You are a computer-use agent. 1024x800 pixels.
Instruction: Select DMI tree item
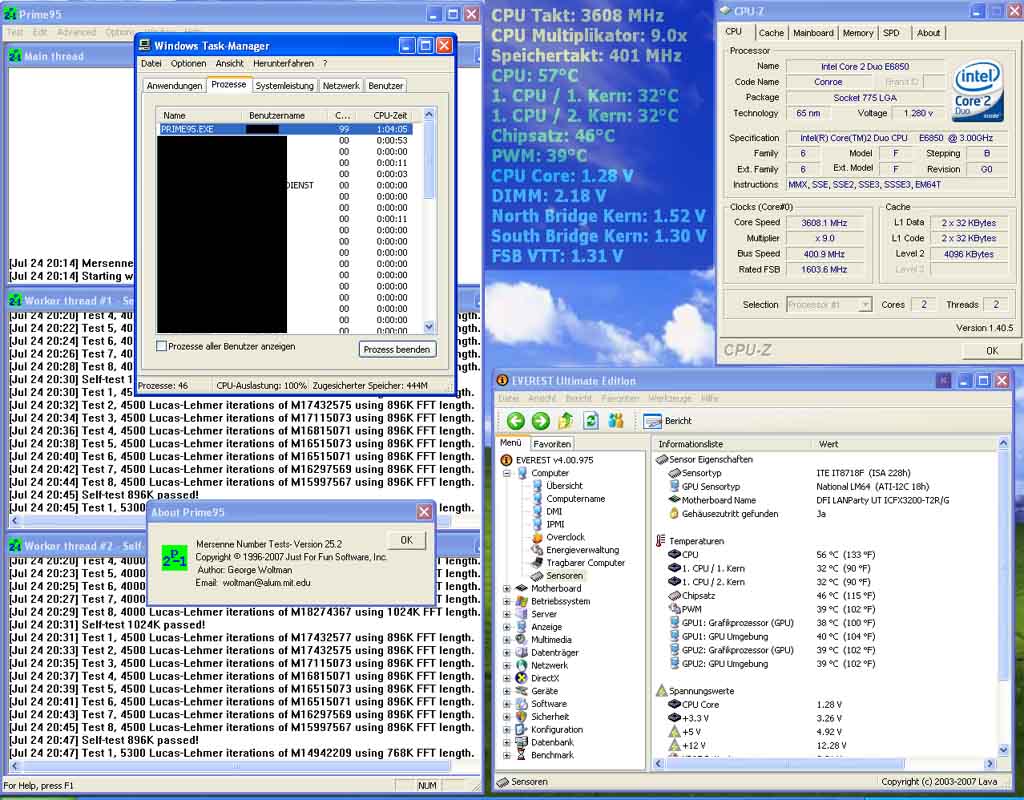click(x=554, y=511)
